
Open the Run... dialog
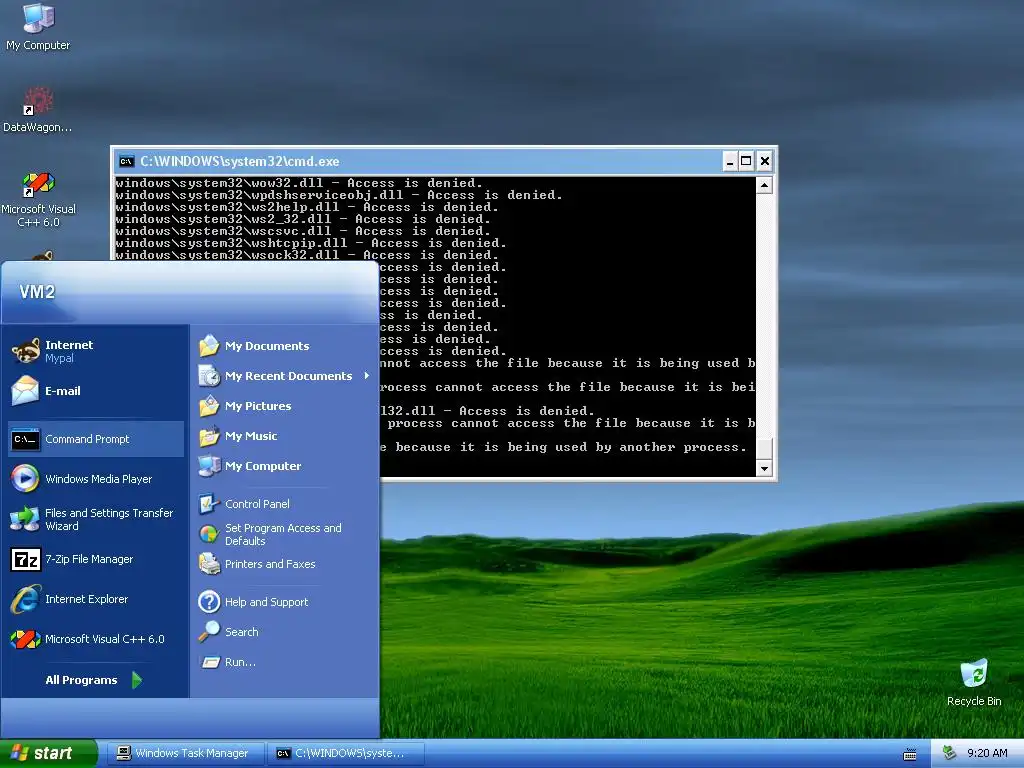(x=284, y=662)
